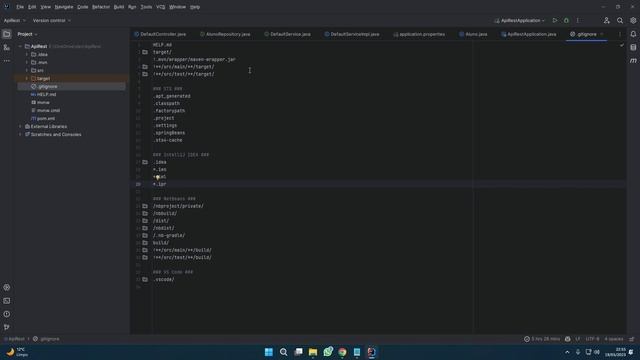The height and width of the screenshot is (360, 640).
Task: Open Notifications bell panel
Action: tap(633, 34)
